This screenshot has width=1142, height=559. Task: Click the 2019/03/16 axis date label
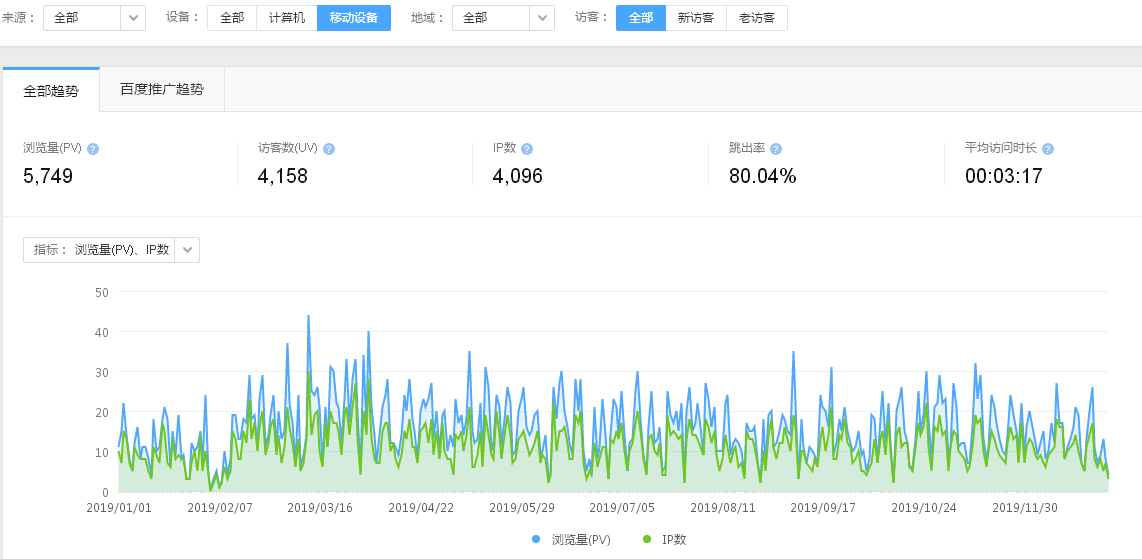[320, 507]
